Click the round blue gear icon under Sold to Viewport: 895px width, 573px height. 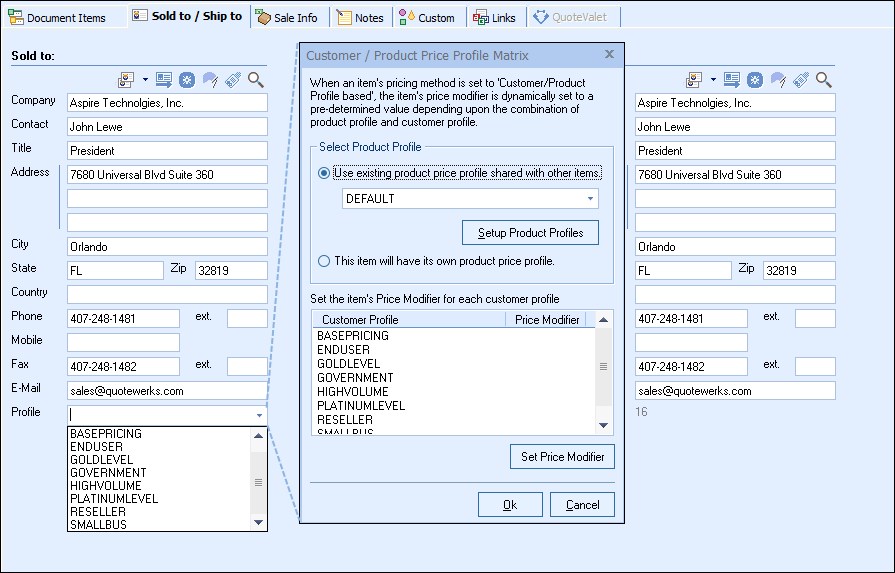click(186, 80)
